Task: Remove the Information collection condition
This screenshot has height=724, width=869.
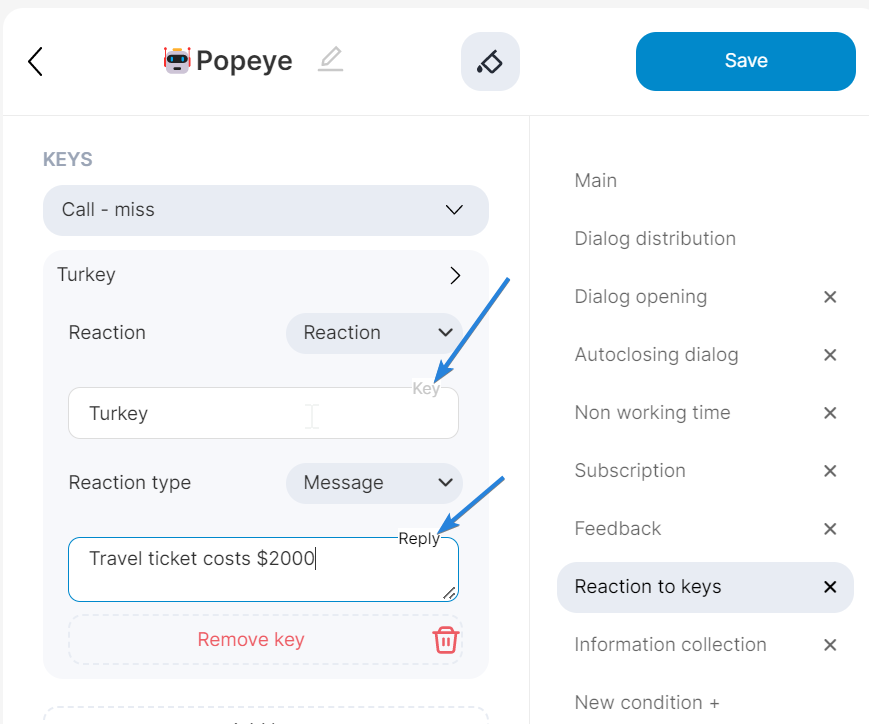Action: (830, 645)
